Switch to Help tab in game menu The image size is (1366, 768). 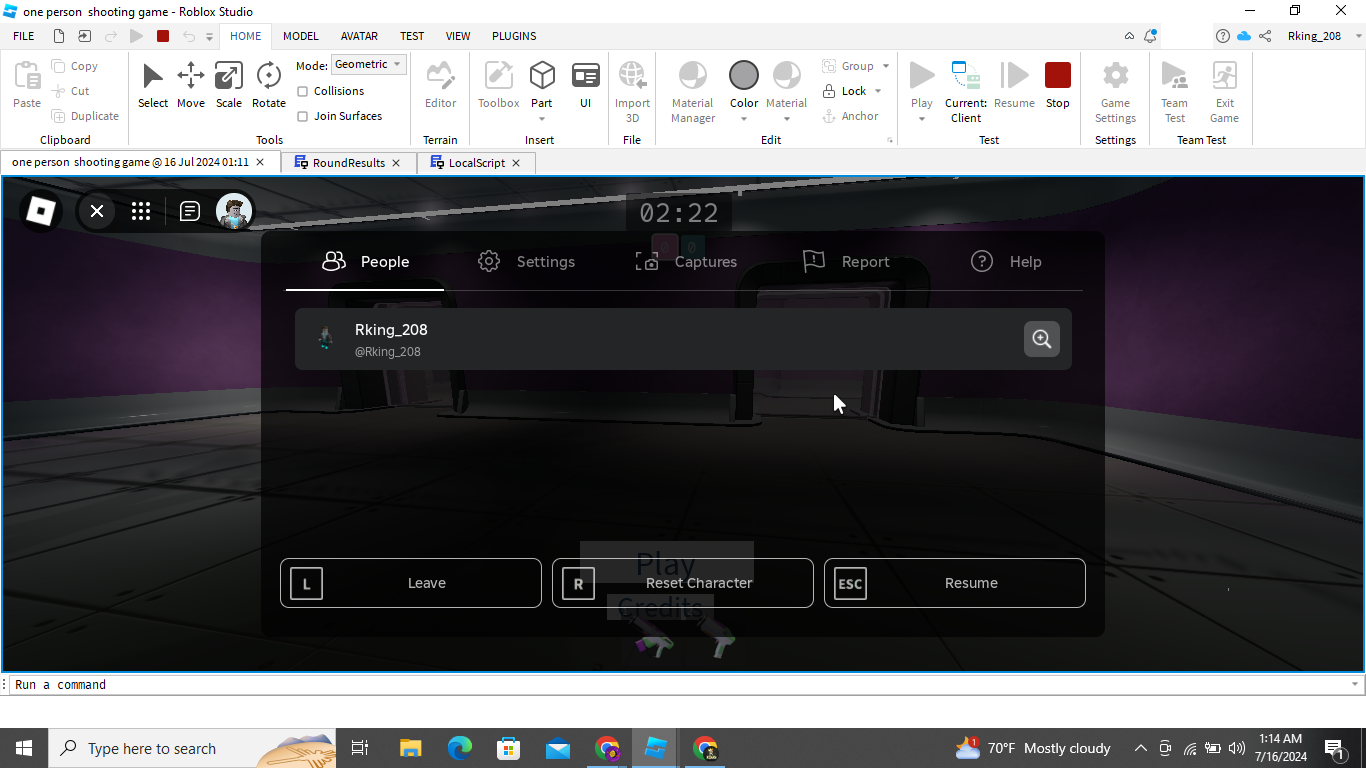click(x=1006, y=262)
